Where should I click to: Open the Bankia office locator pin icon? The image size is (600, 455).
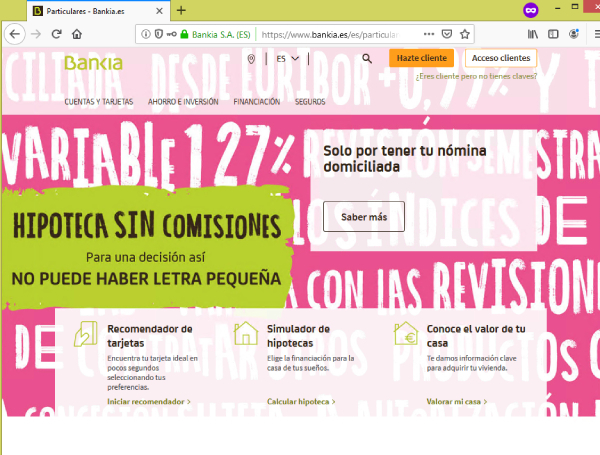coord(250,59)
